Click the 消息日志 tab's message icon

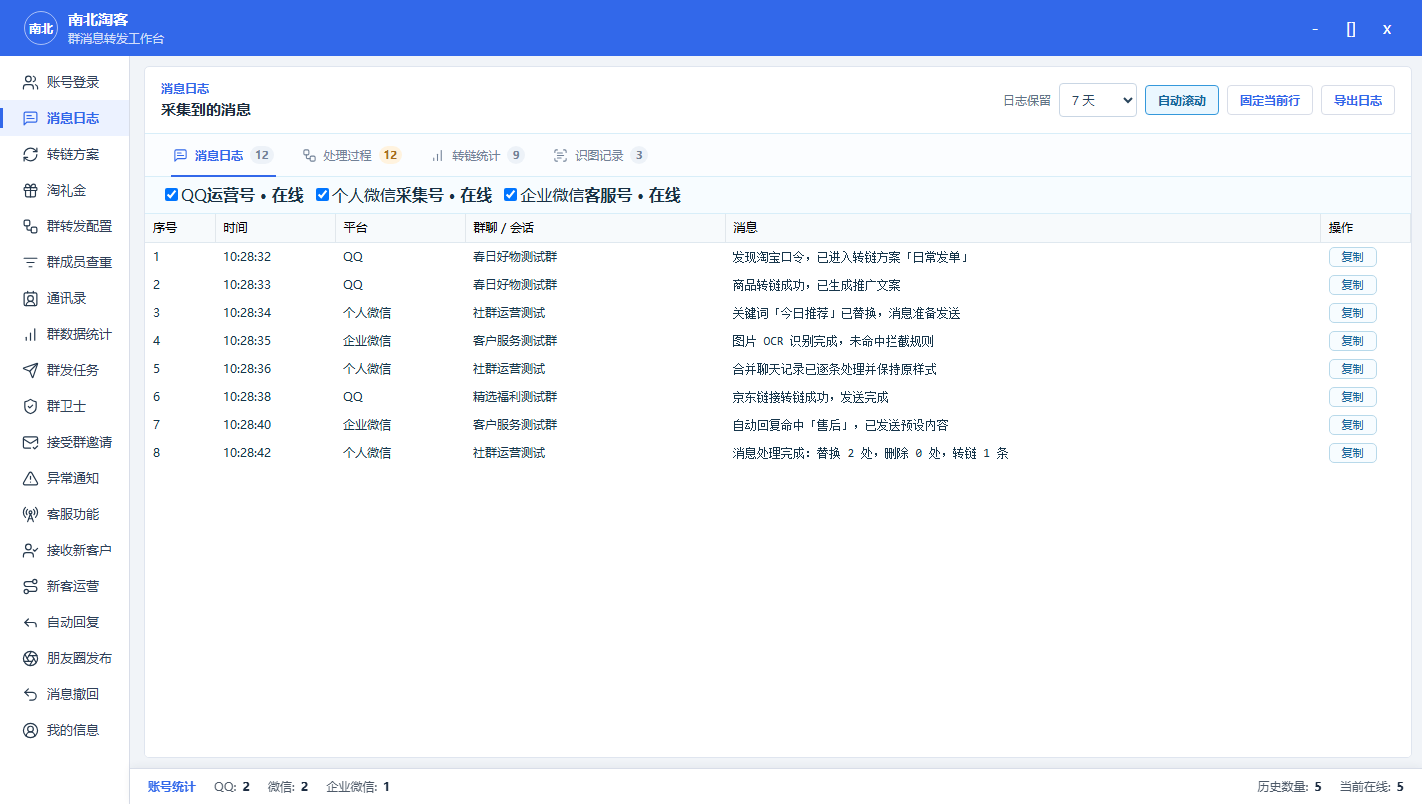click(180, 156)
